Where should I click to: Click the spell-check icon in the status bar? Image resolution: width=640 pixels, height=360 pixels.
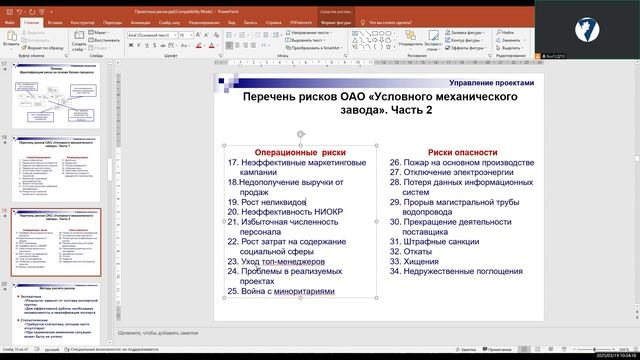37,349
